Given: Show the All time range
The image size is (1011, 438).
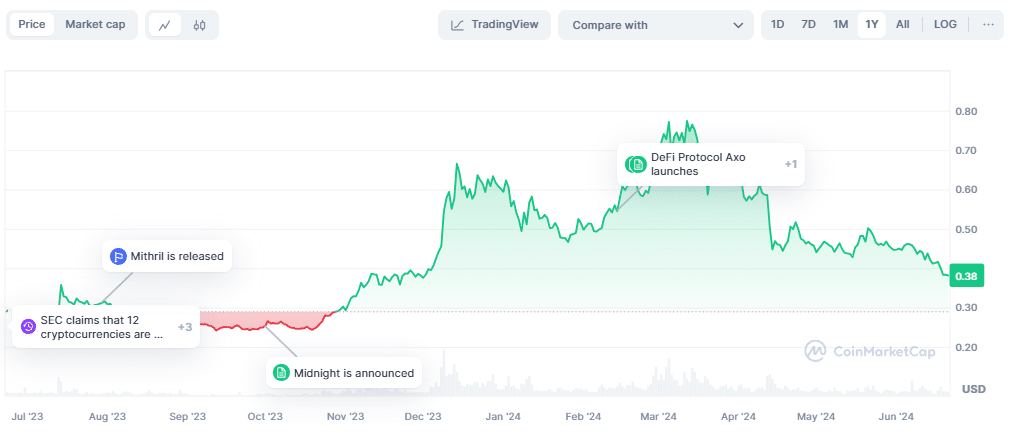Looking at the screenshot, I should point(903,25).
